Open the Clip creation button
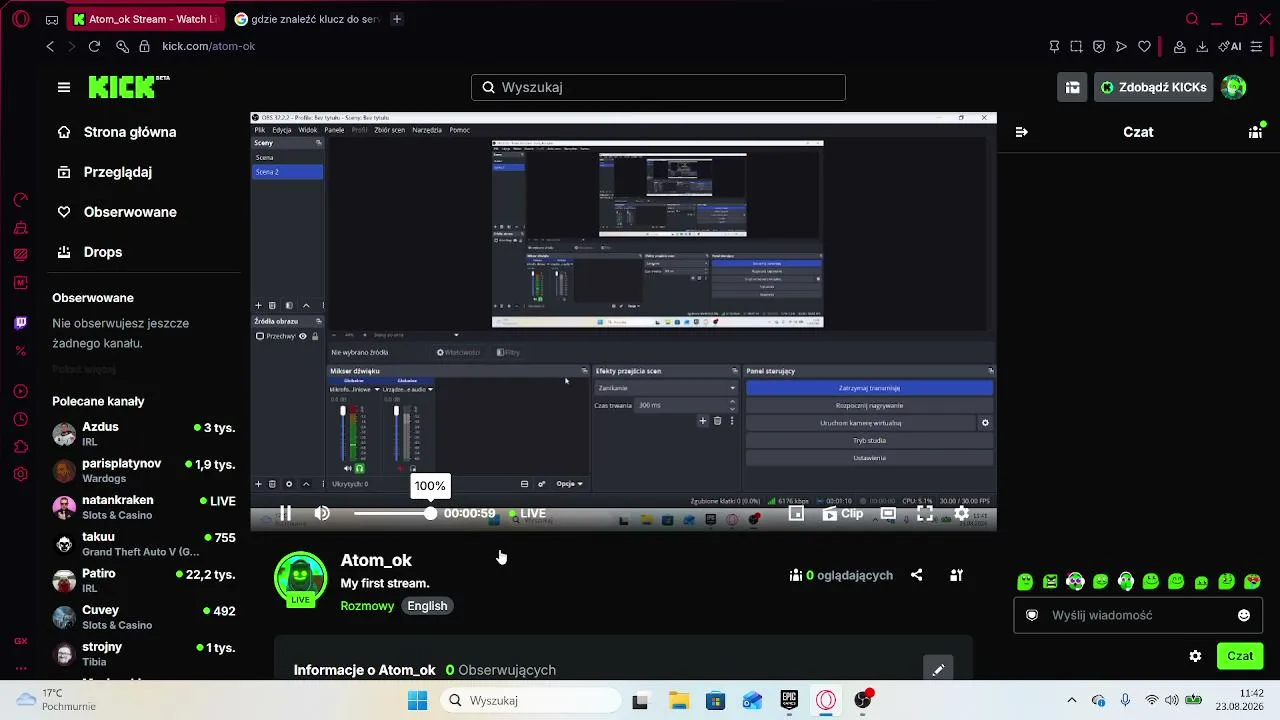 pyautogui.click(x=843, y=513)
